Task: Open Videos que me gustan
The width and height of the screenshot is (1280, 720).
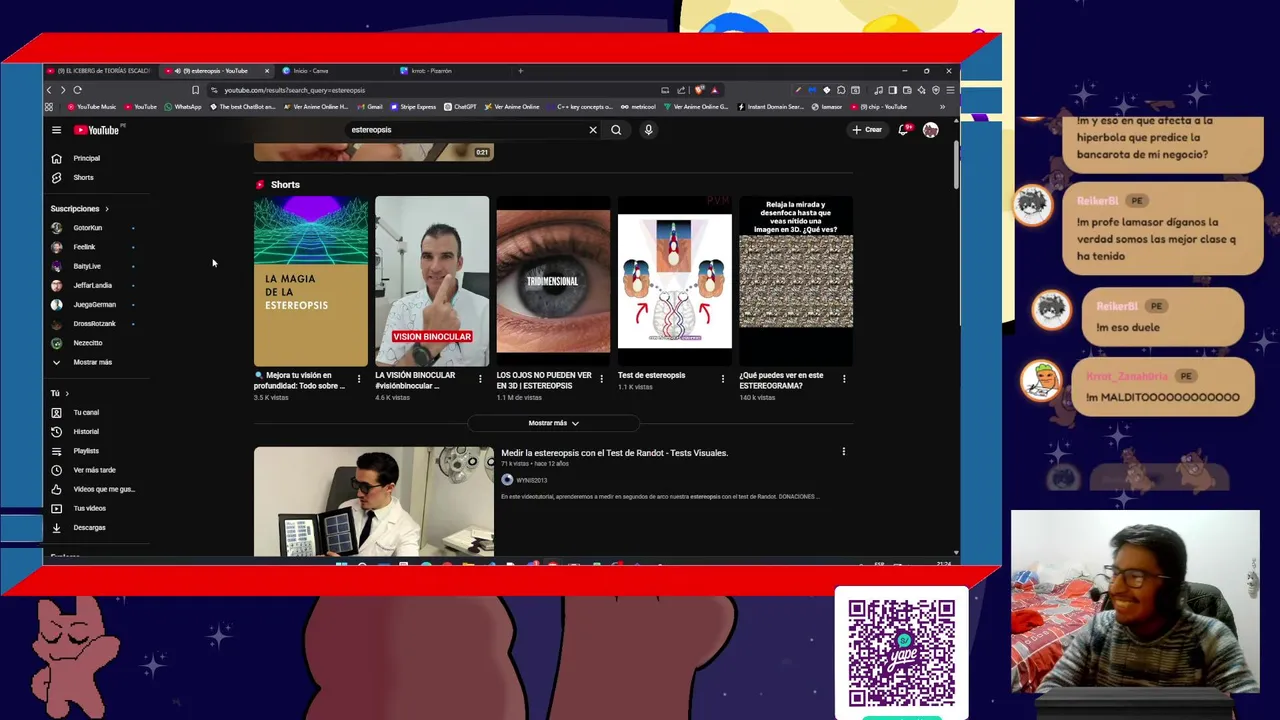Action: click(97, 489)
